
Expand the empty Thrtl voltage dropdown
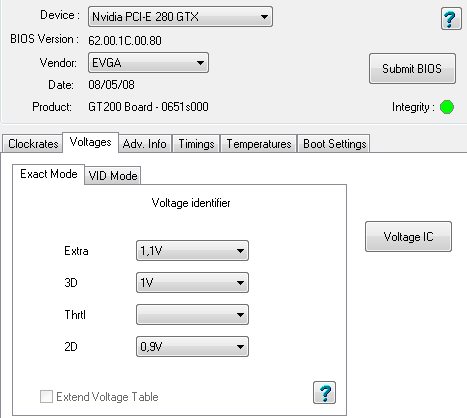pyautogui.click(x=192, y=314)
